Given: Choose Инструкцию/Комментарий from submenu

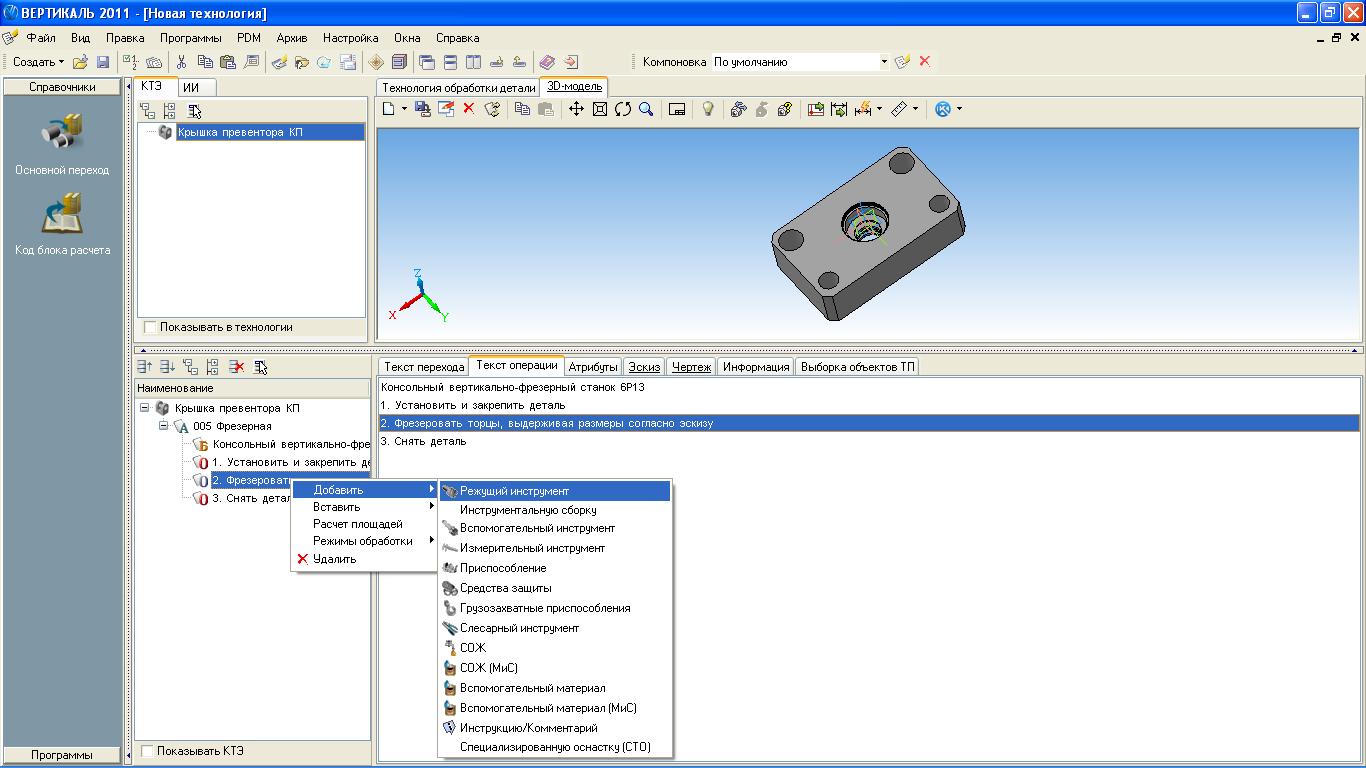Looking at the screenshot, I should [x=555, y=728].
